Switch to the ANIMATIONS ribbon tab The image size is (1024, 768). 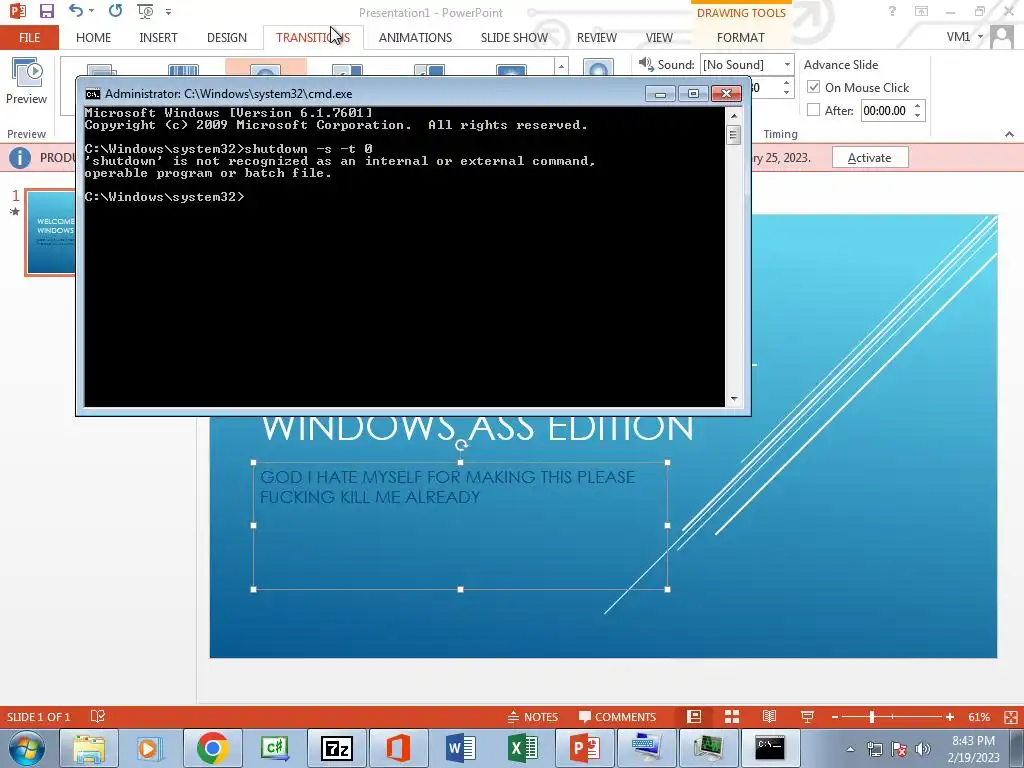pos(415,37)
